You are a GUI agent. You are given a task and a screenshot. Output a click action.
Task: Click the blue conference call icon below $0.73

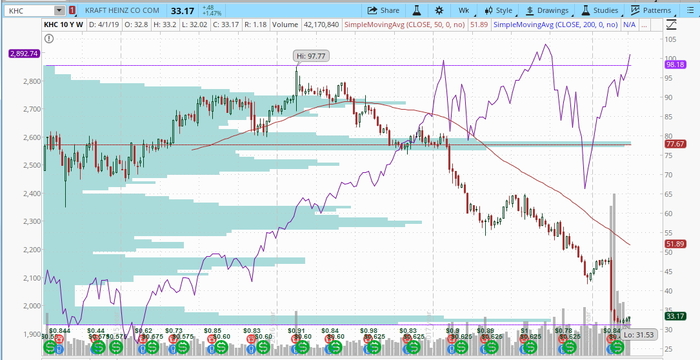pos(172,349)
